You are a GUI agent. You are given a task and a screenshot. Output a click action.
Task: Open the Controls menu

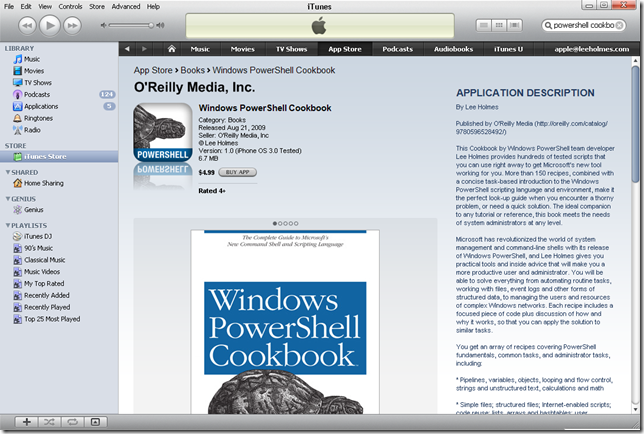(70, 7)
